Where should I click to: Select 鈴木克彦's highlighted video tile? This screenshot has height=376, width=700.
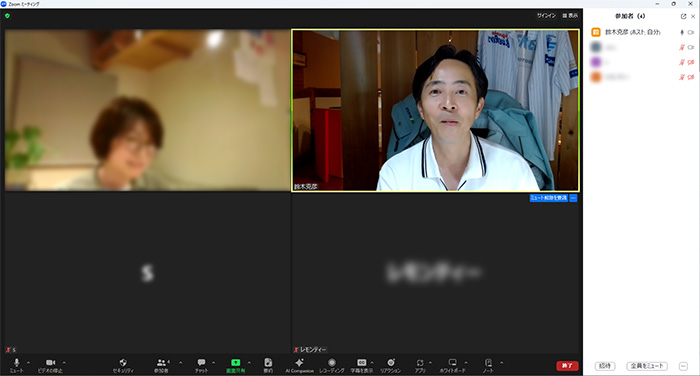point(435,110)
